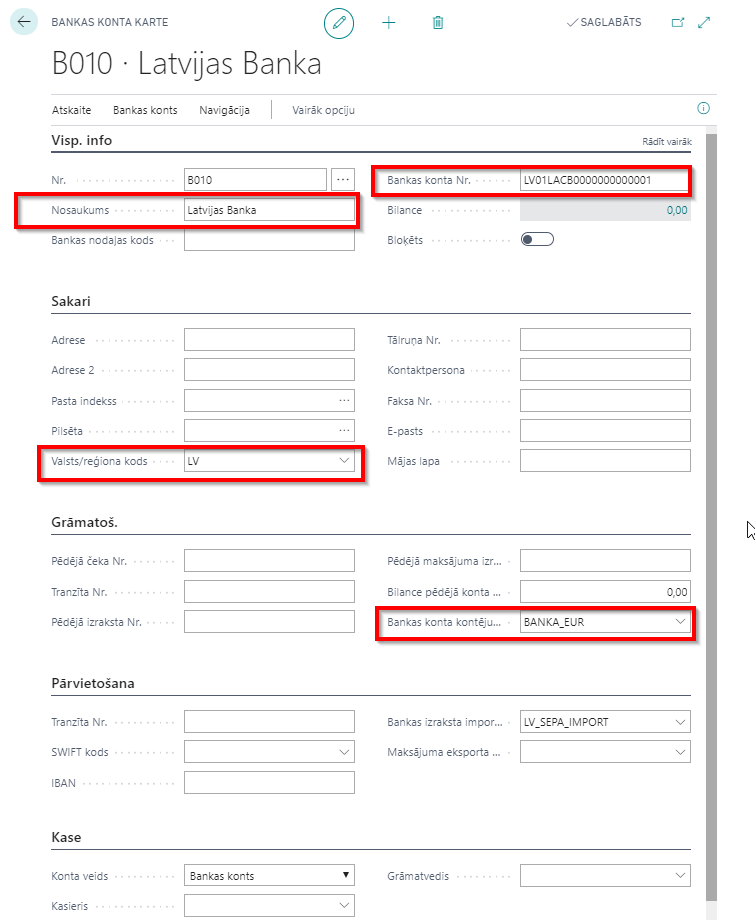
Task: Open card in new window icon
Action: coord(678,22)
